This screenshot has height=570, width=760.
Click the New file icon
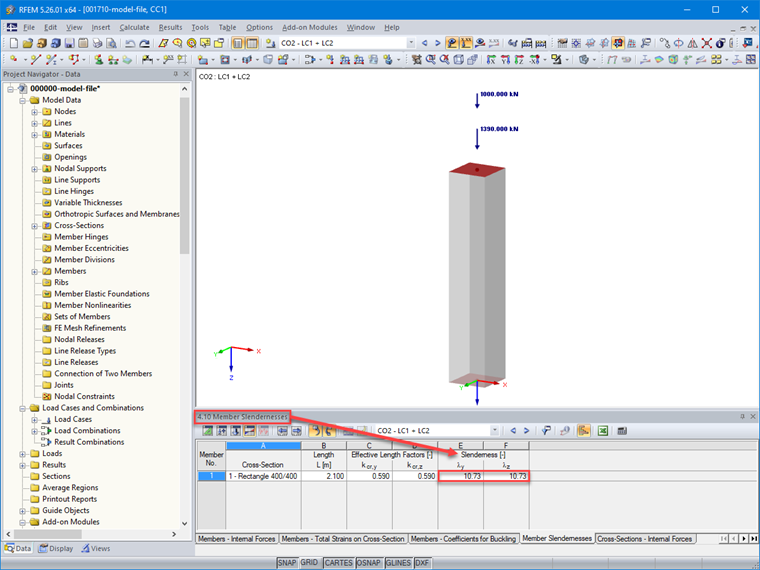coord(14,43)
